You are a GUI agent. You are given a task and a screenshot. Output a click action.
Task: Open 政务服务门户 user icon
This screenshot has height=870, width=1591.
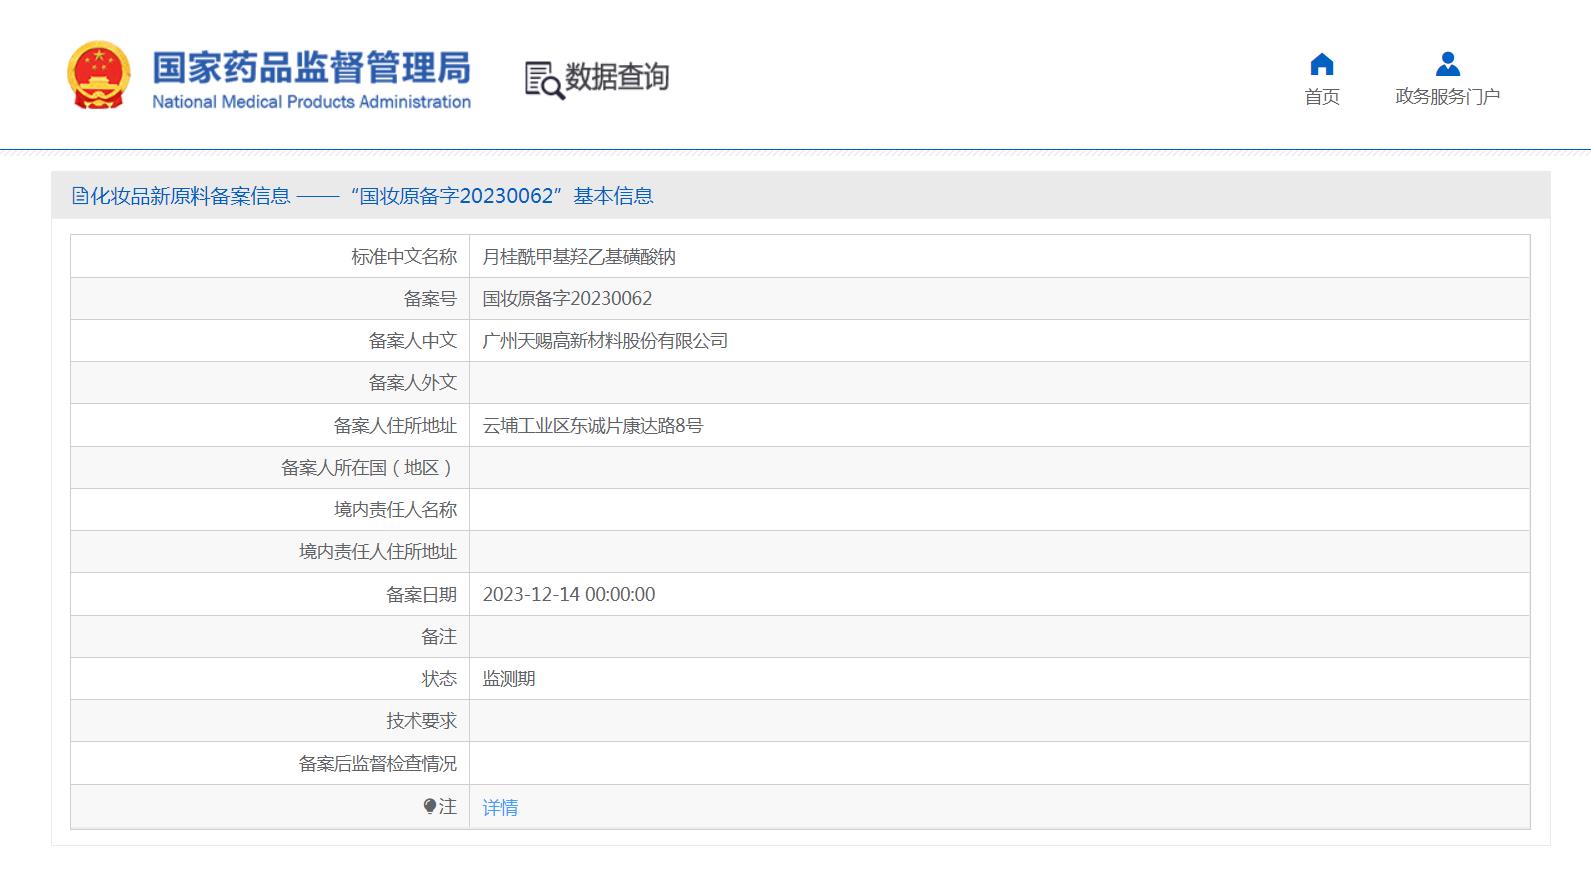coord(1447,65)
